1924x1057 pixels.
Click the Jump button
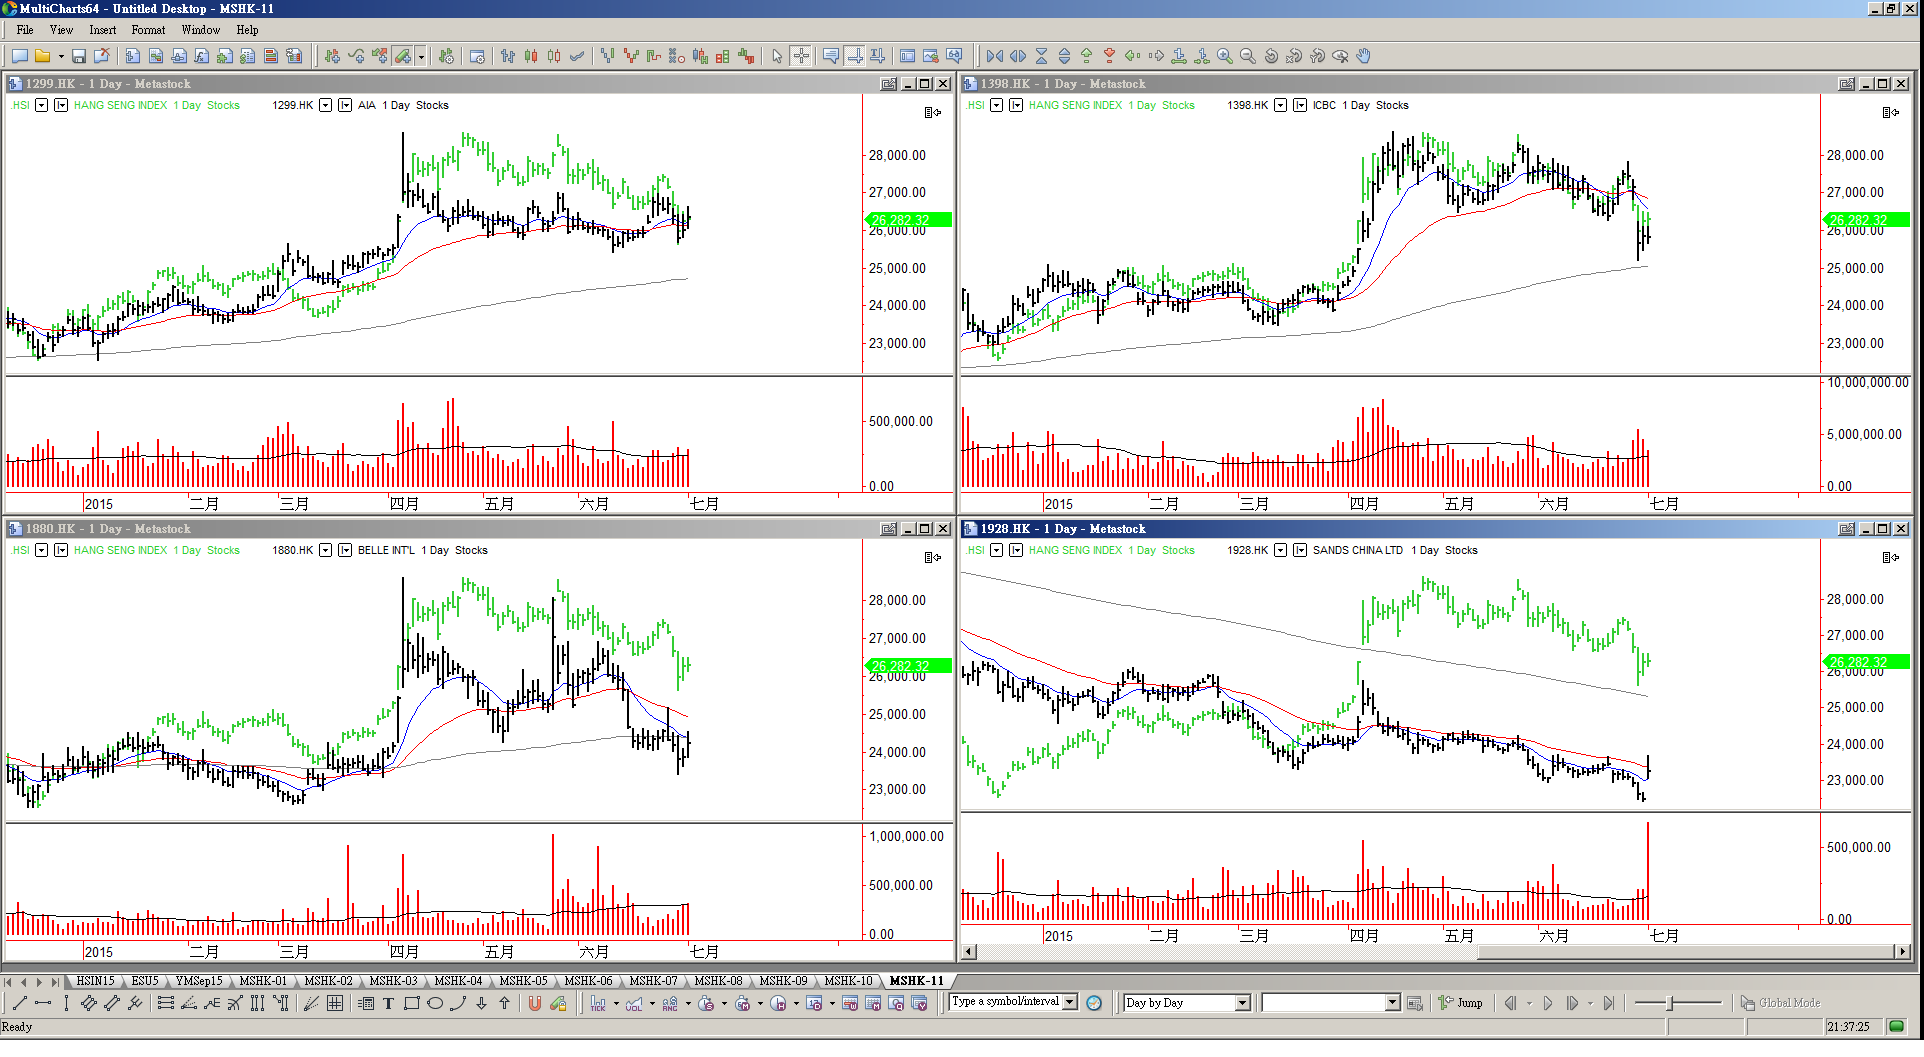[1461, 1003]
